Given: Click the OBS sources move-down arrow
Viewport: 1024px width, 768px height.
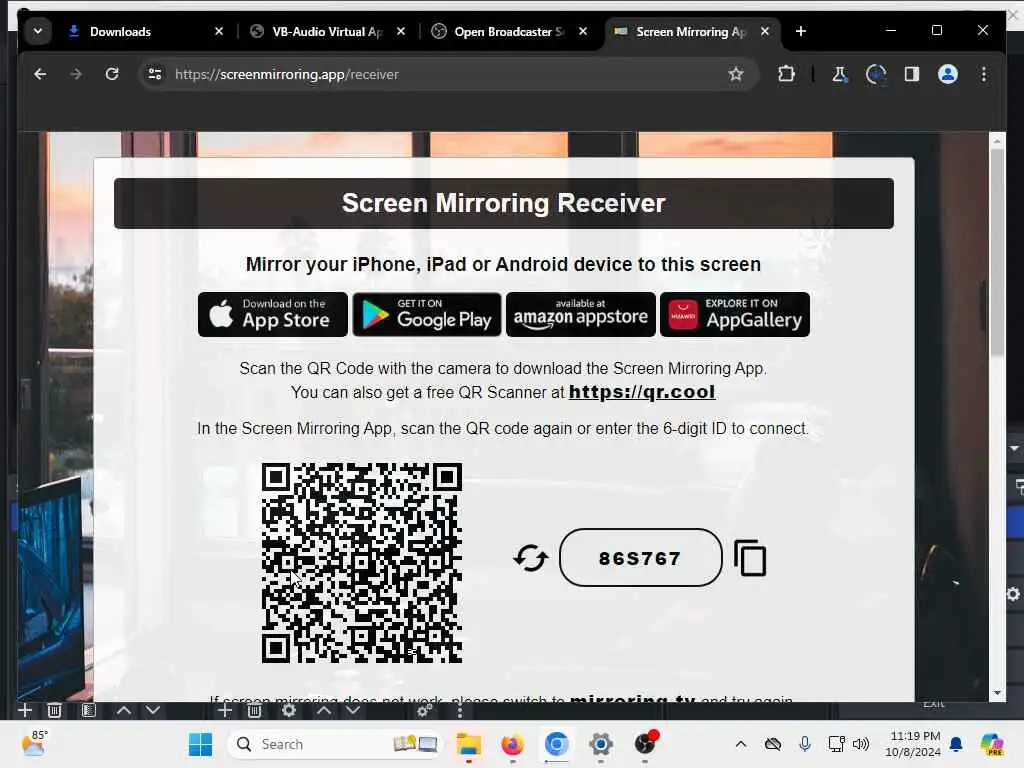Looking at the screenshot, I should point(353,710).
